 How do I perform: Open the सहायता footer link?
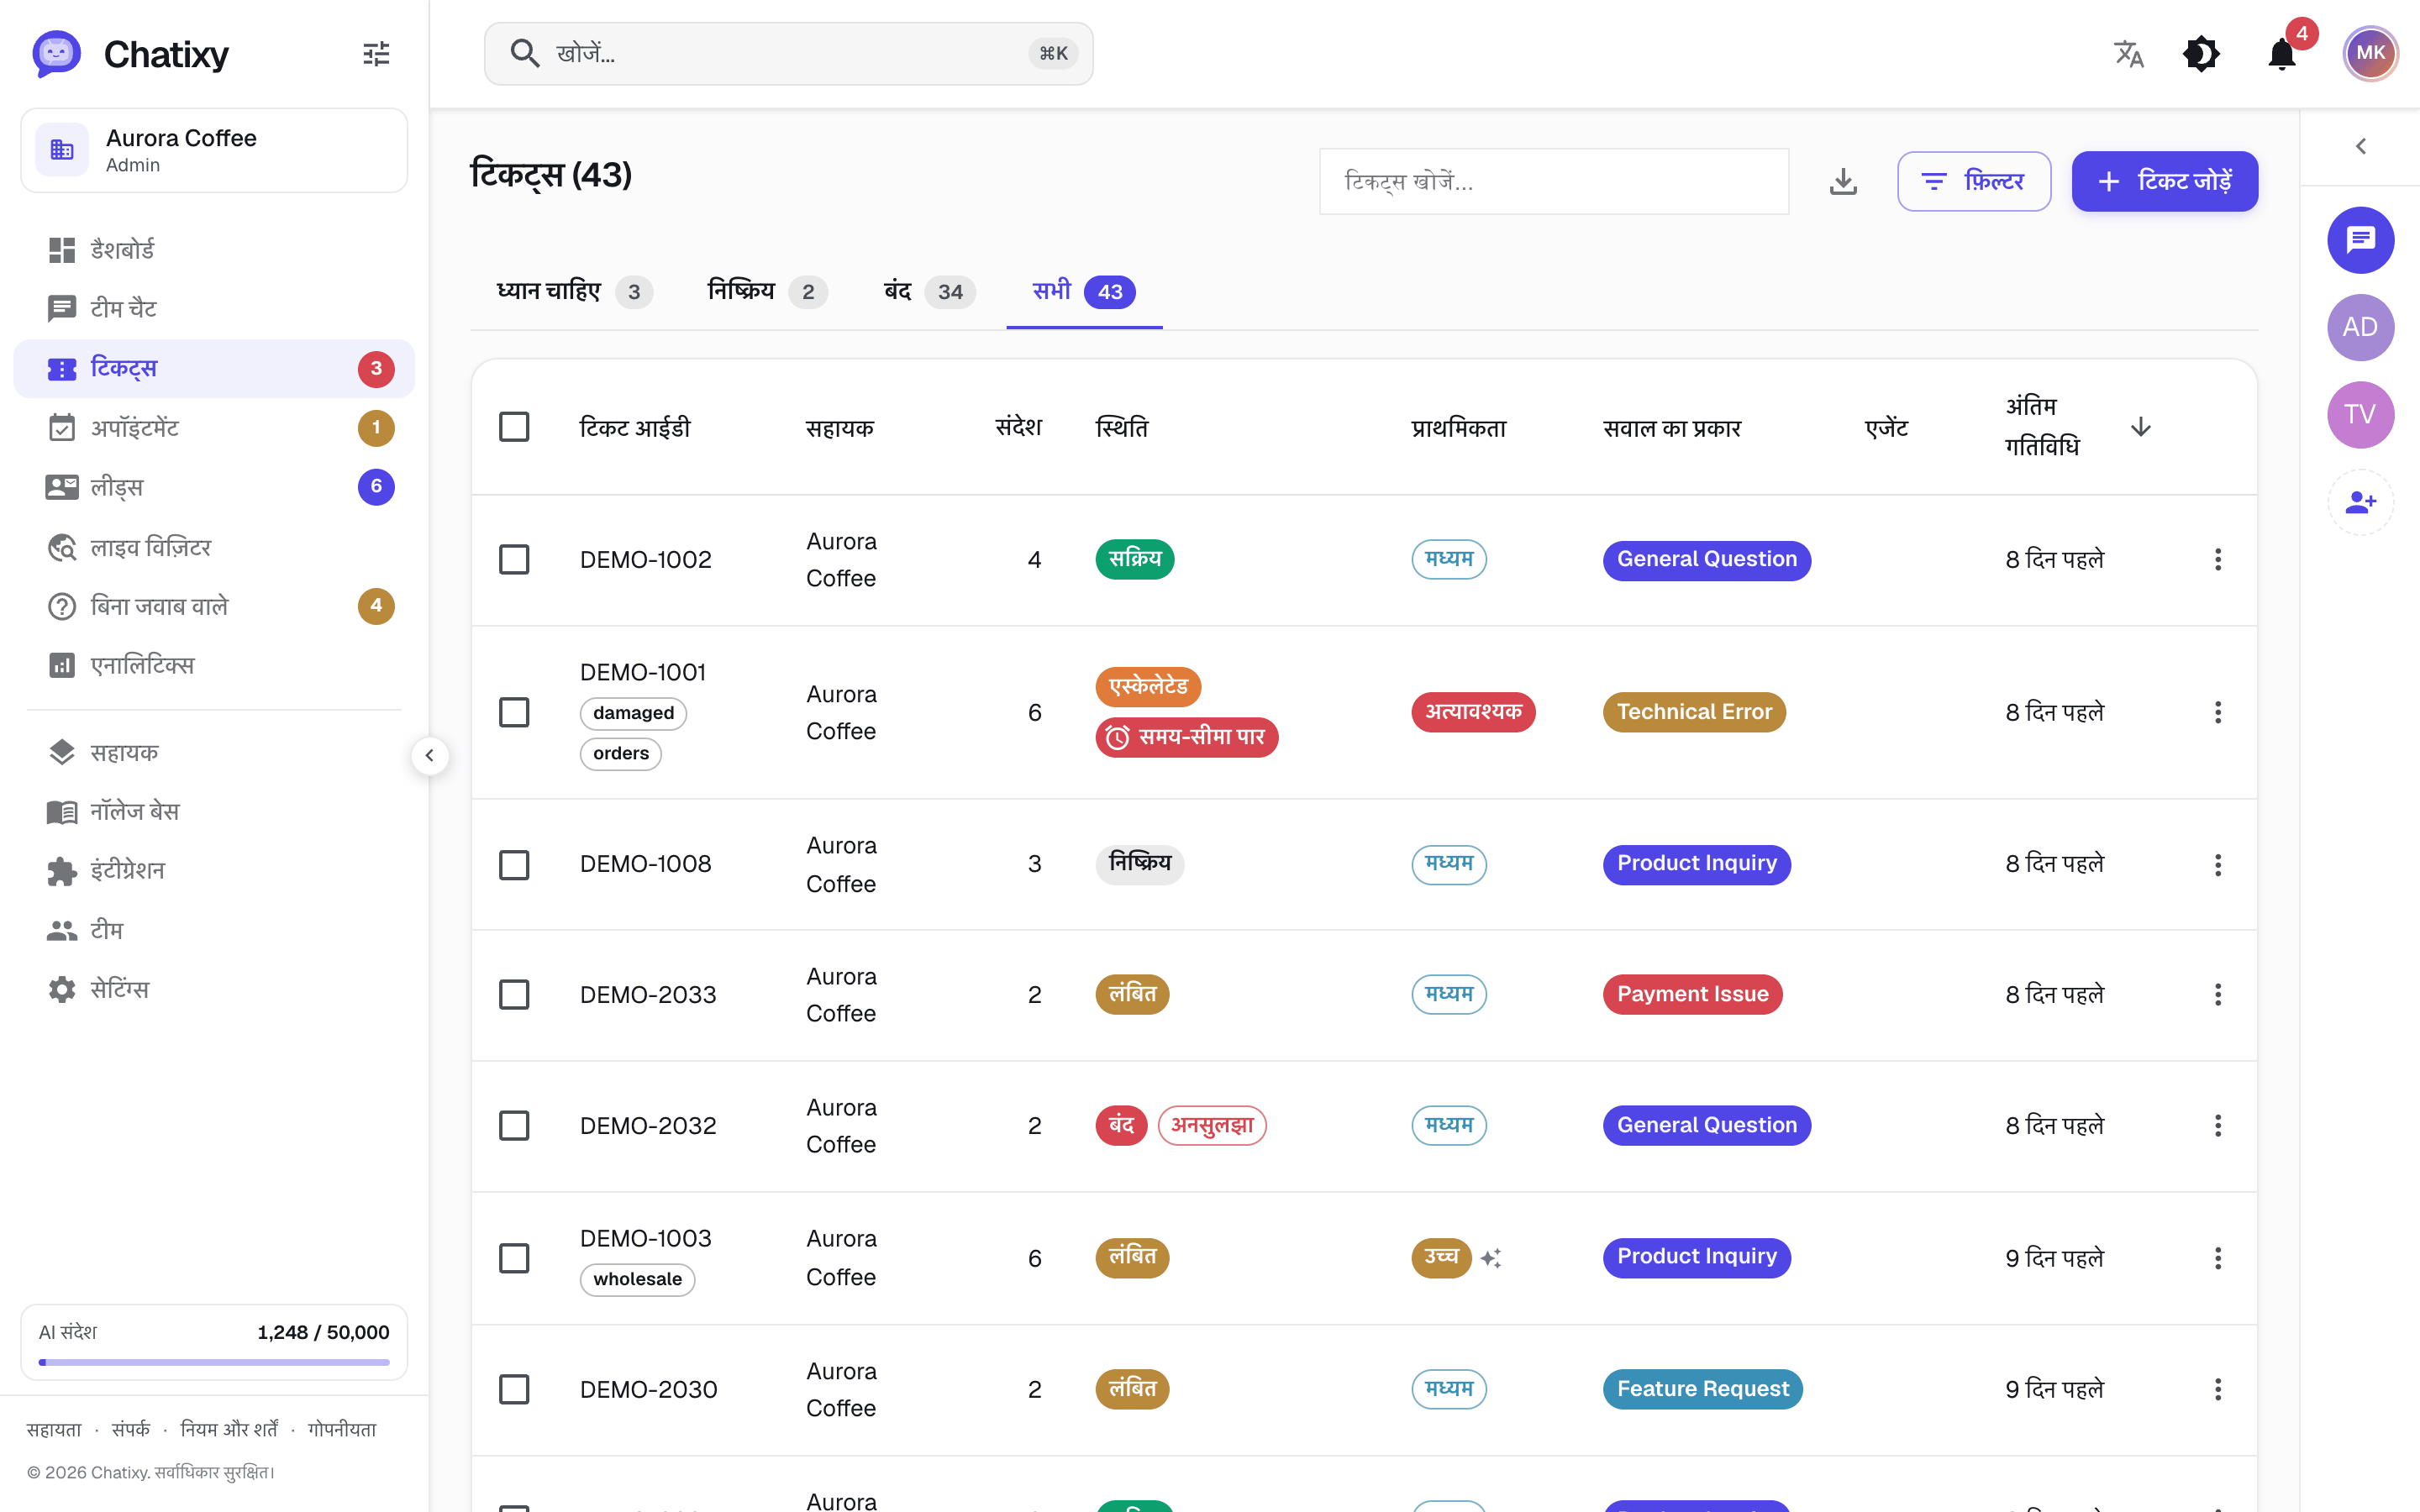coord(54,1430)
